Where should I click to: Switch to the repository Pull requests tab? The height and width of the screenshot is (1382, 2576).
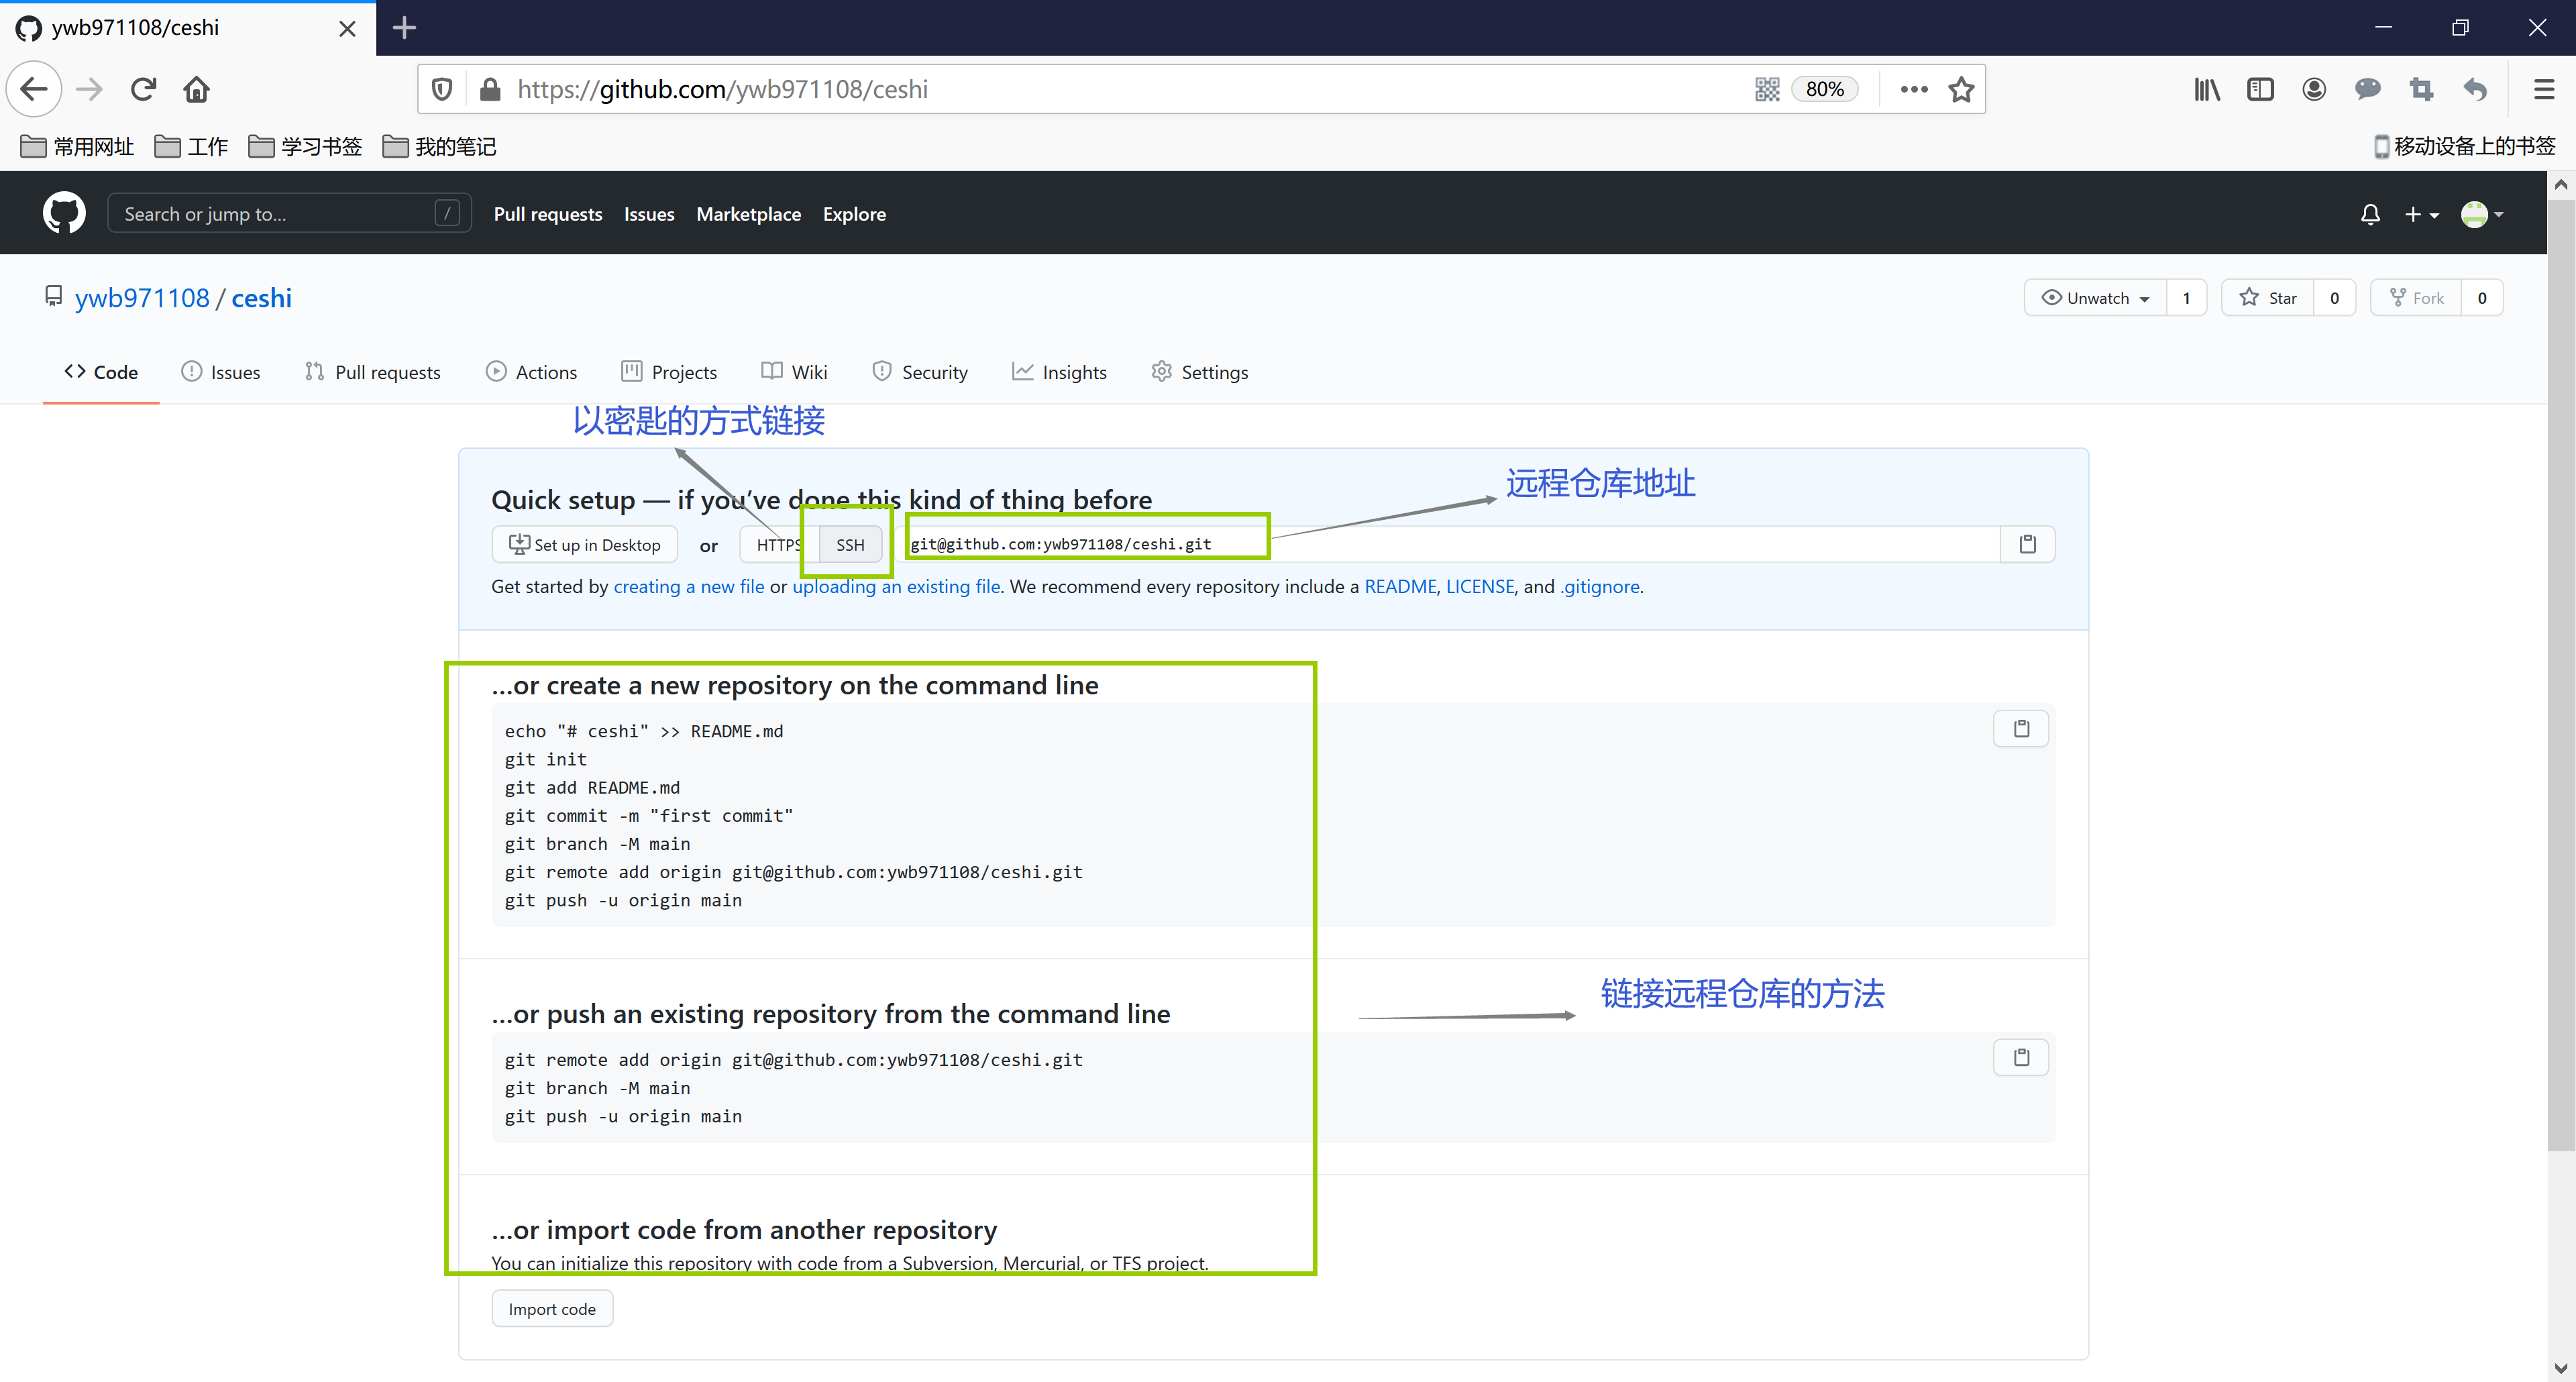tap(372, 372)
